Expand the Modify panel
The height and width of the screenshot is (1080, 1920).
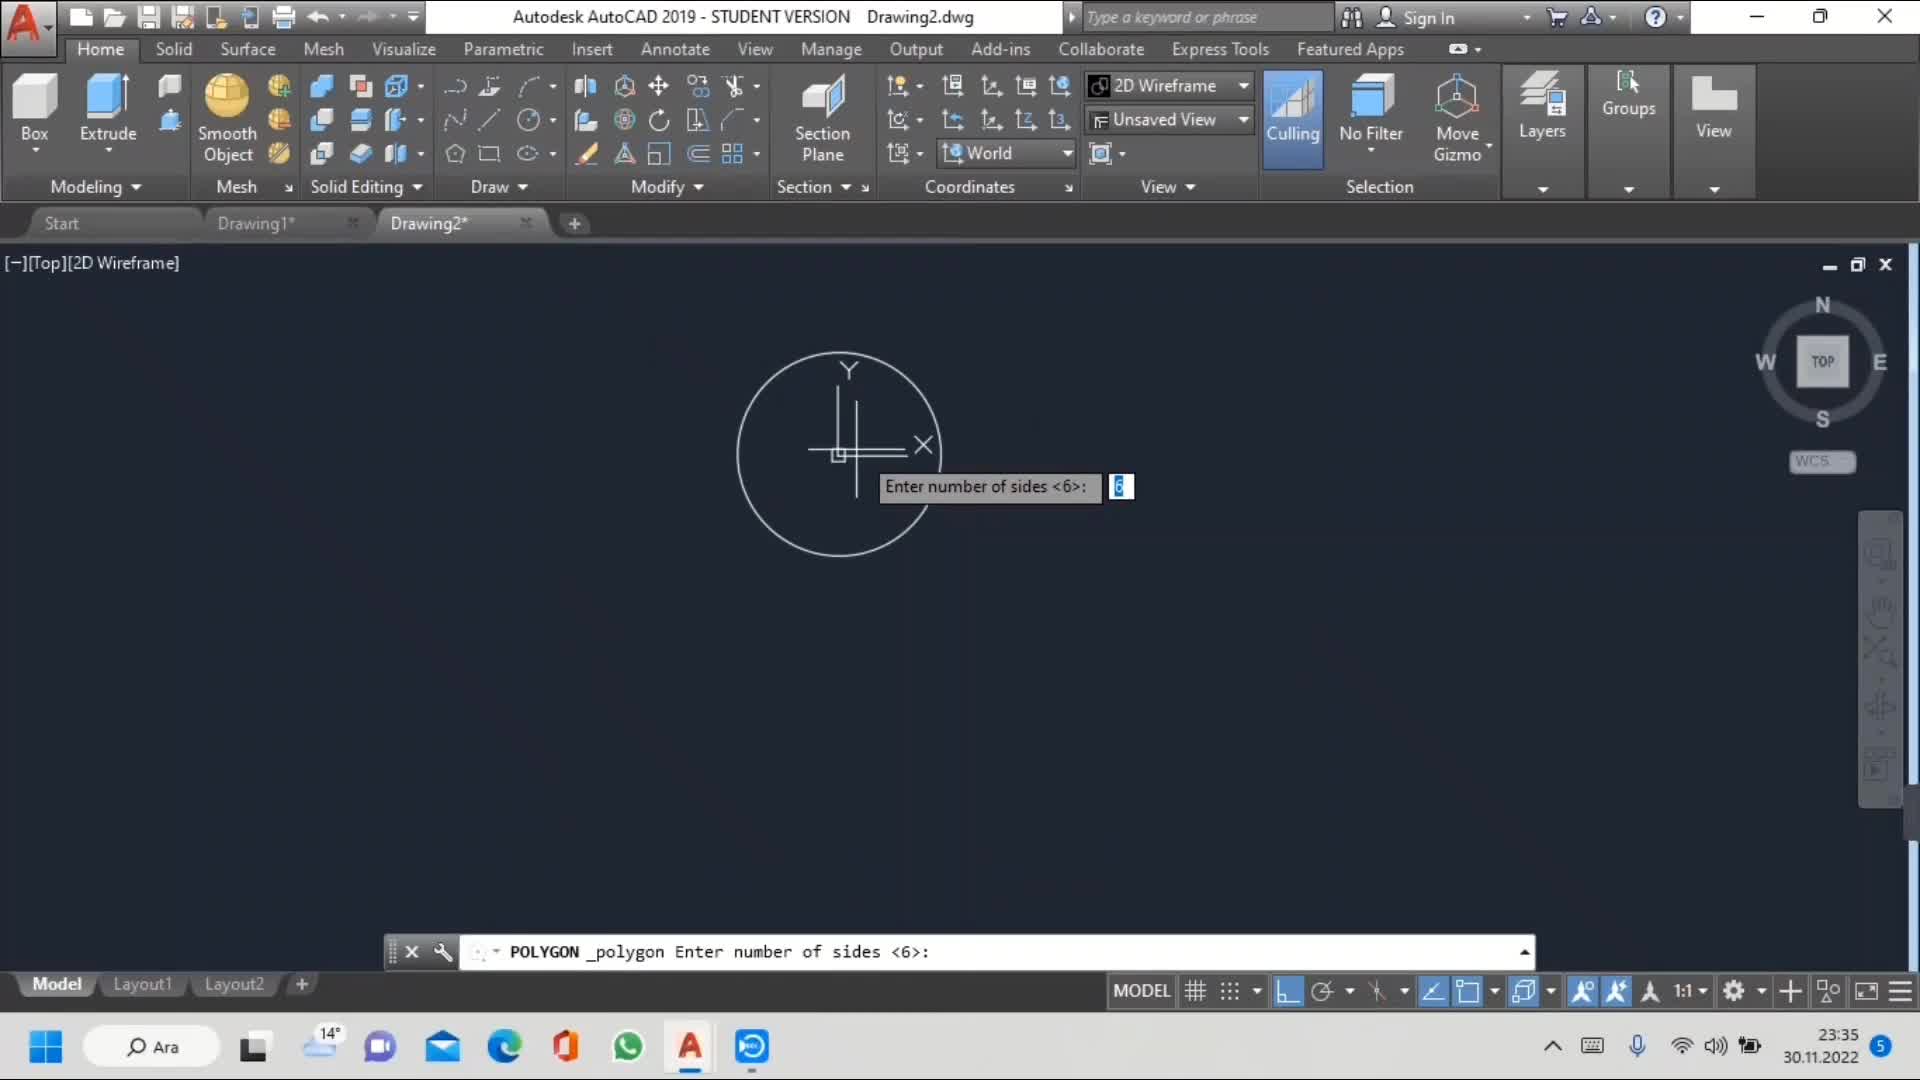pos(667,187)
